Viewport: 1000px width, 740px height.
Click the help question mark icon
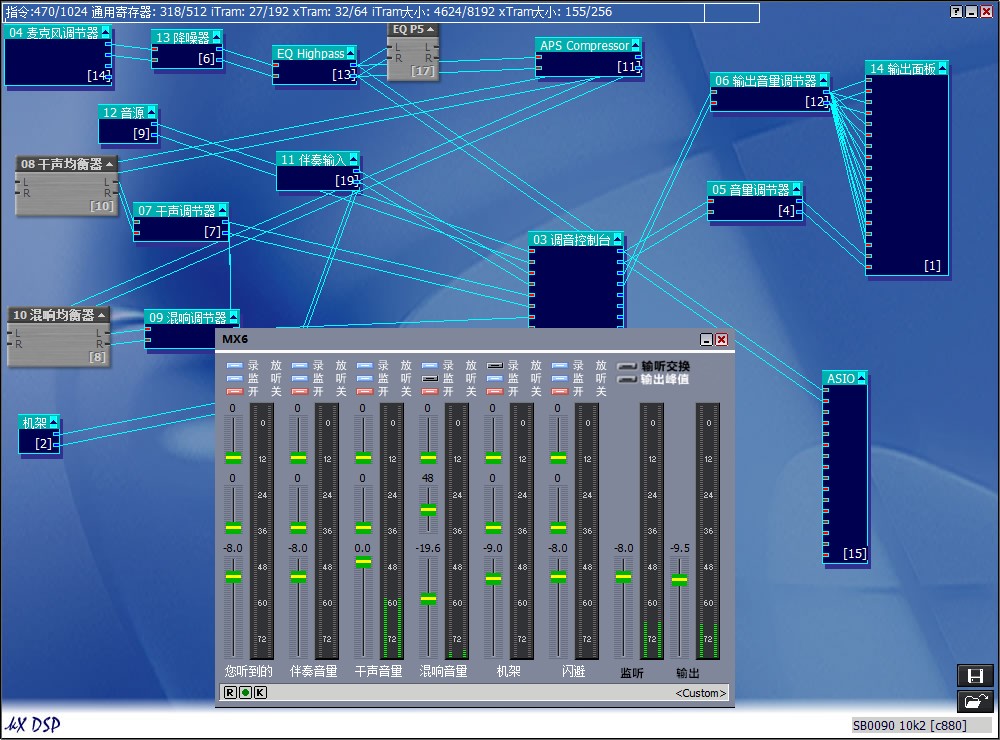(956, 11)
